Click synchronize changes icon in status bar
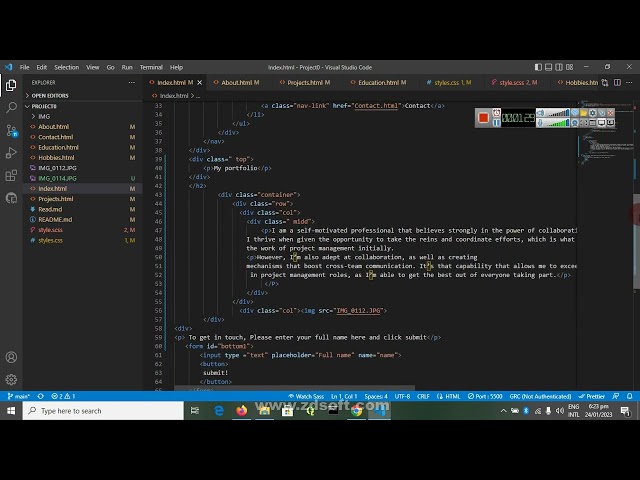The image size is (640, 480). click(40, 396)
